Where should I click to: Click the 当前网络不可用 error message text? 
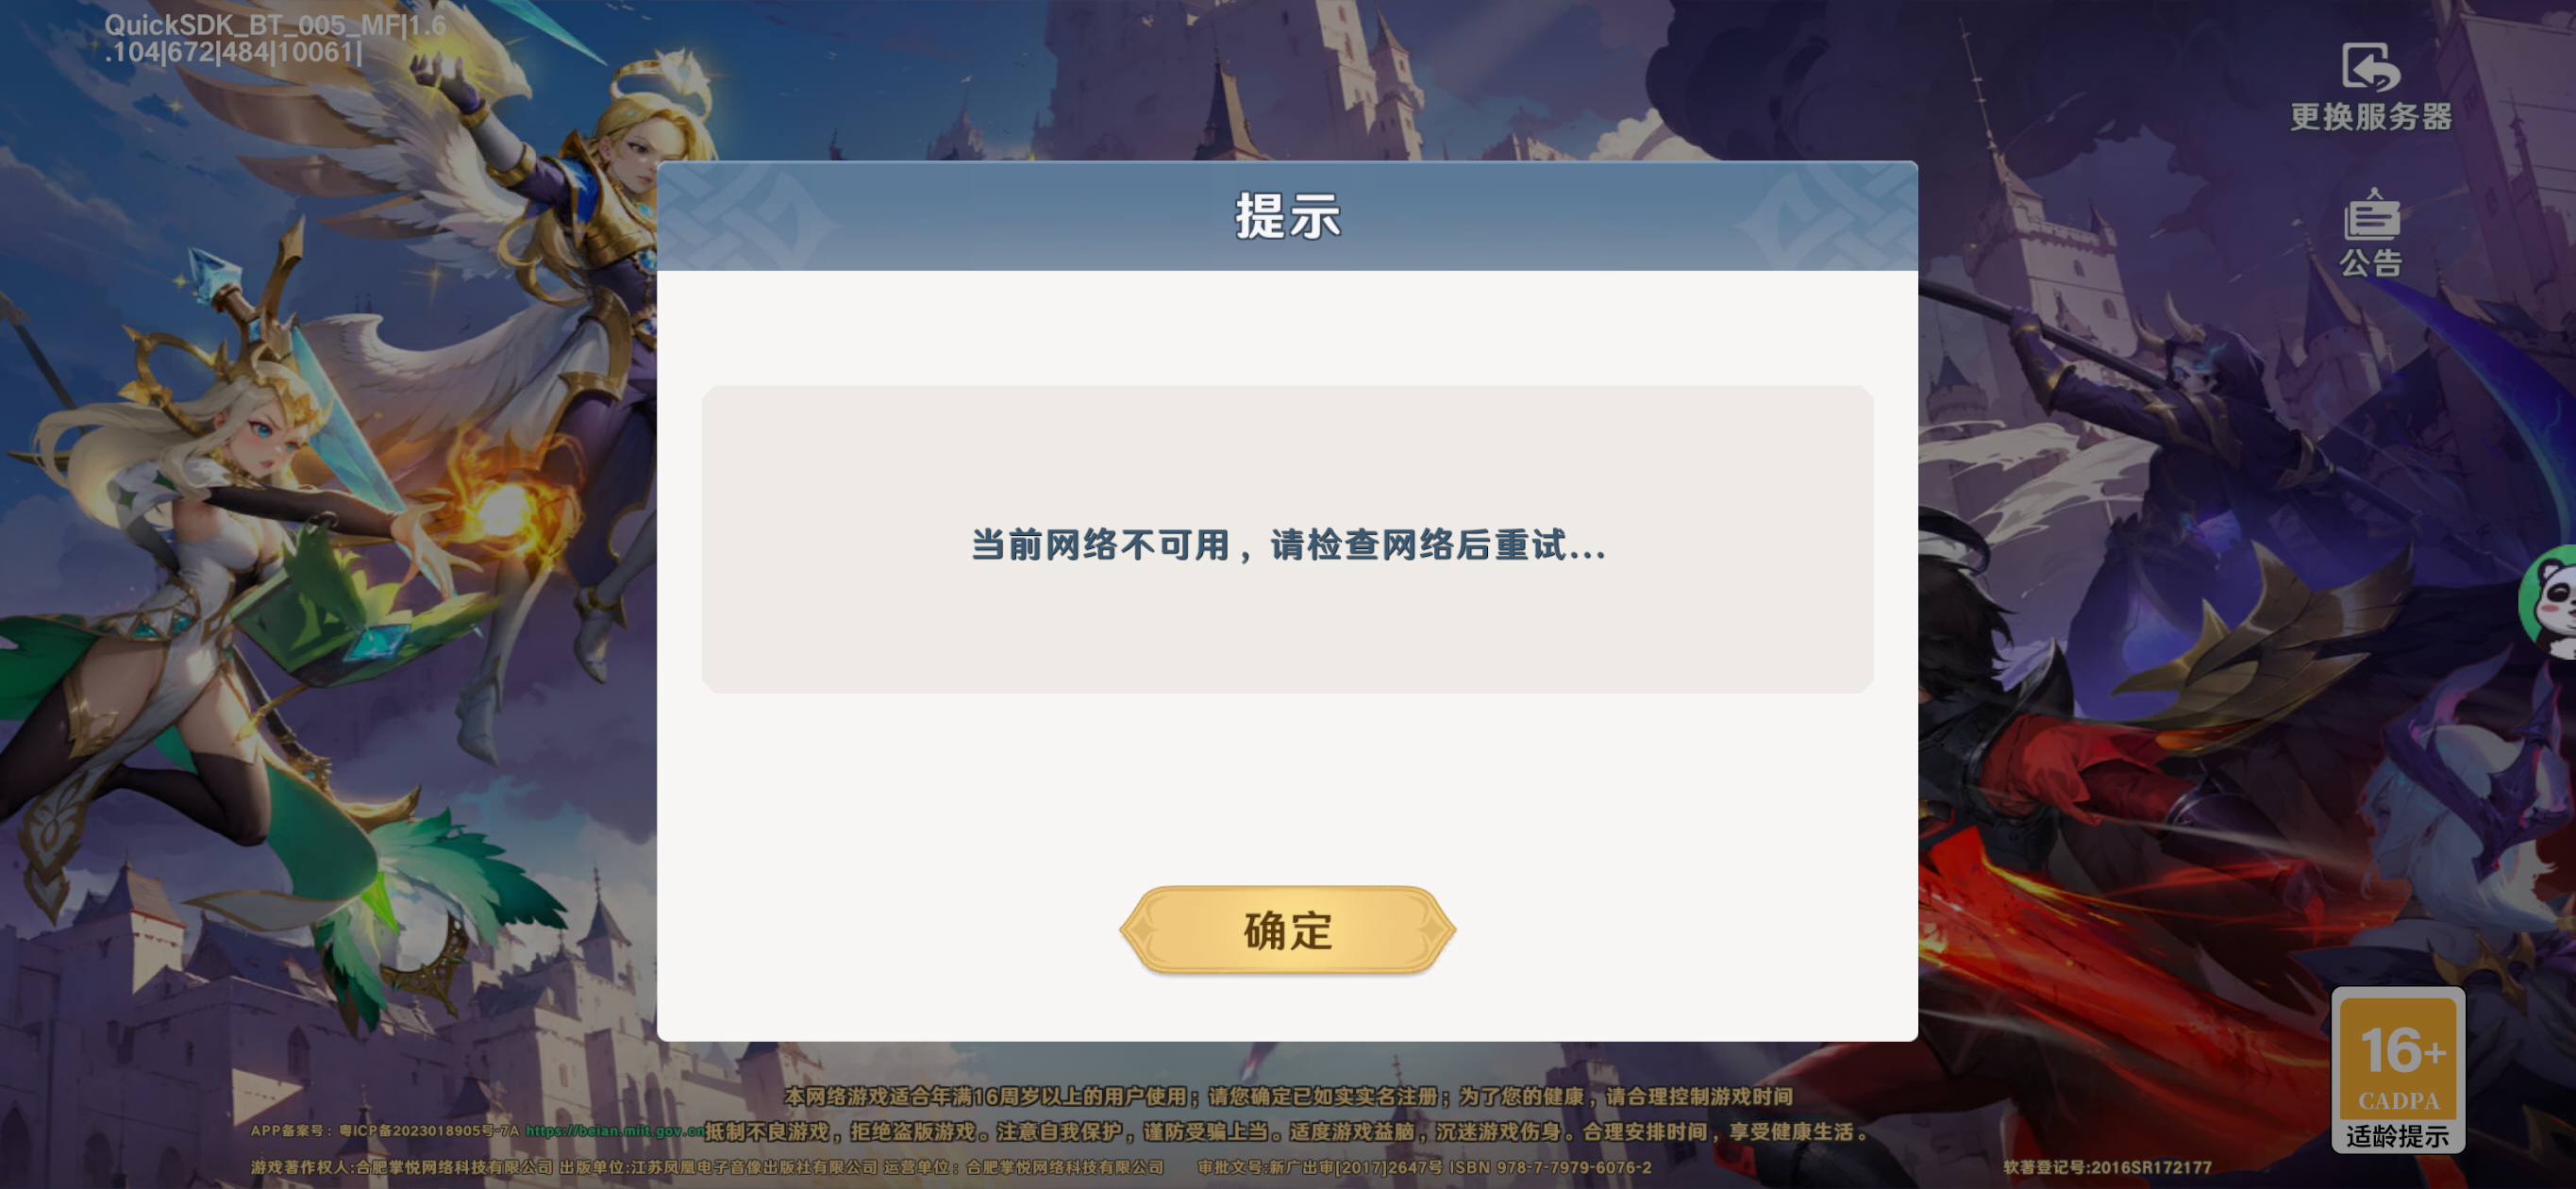point(1288,545)
